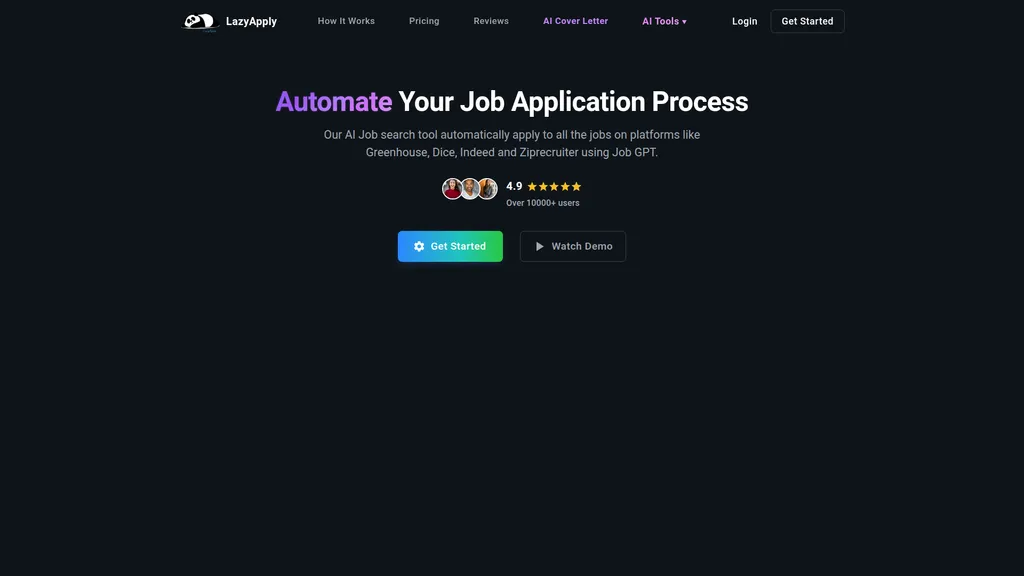Click the 'Your Job Application Process' heading

coord(573,102)
